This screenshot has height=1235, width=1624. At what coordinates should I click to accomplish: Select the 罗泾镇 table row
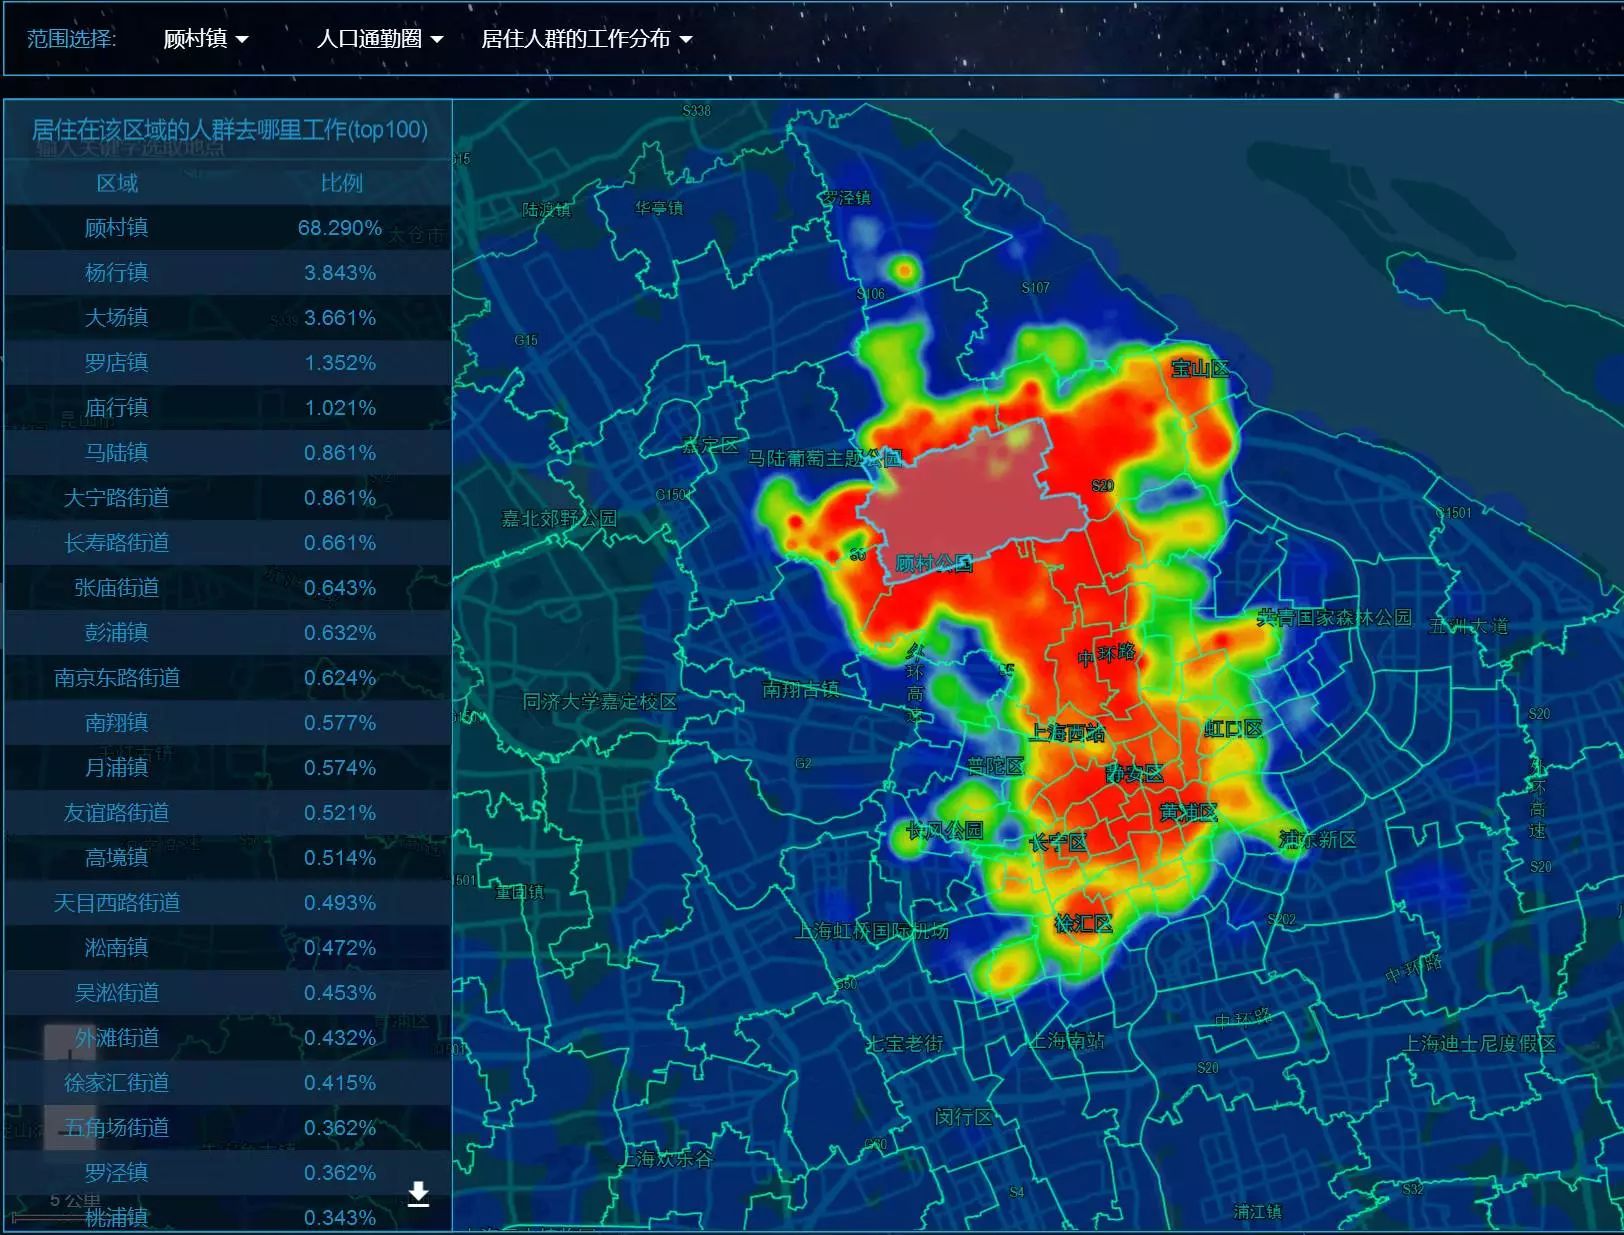[228, 1173]
